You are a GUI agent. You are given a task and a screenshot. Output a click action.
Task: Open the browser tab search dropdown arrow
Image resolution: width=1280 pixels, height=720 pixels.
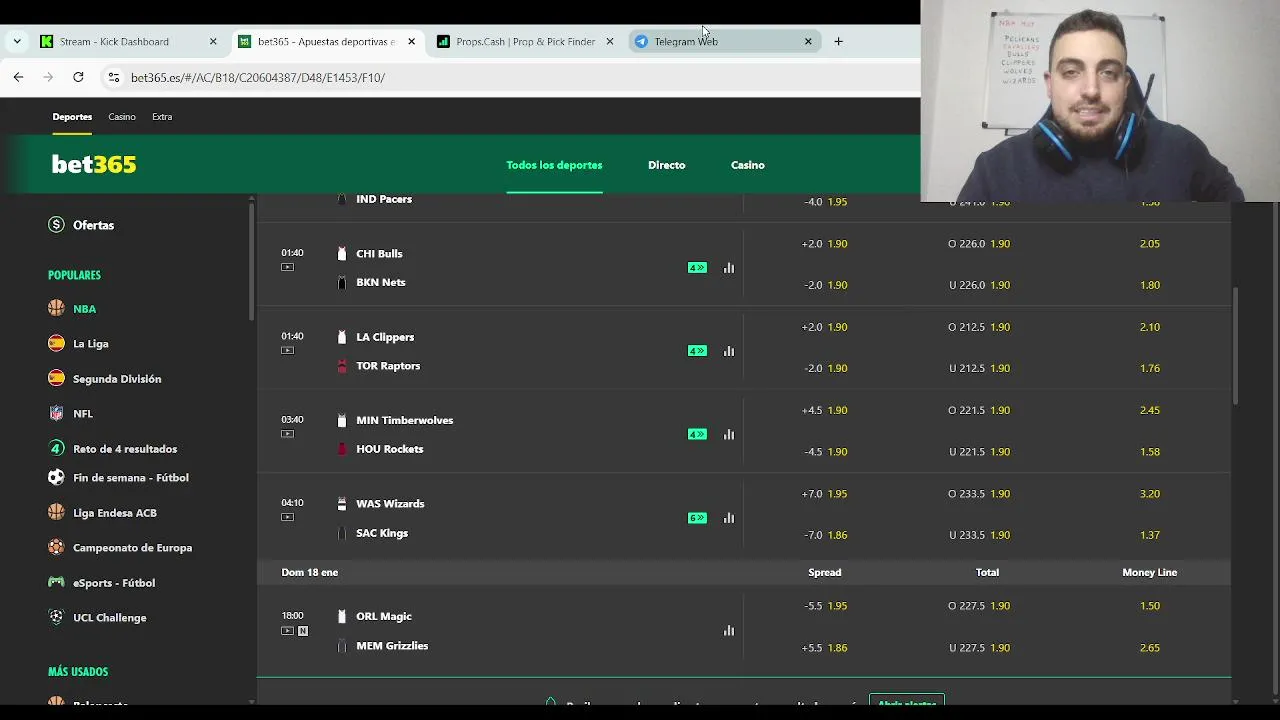pyautogui.click(x=17, y=41)
